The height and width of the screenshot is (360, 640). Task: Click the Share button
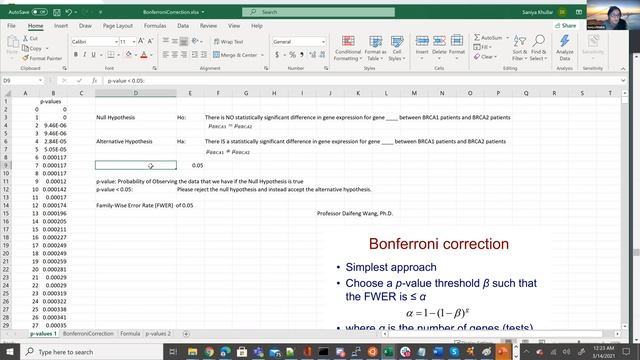(x=566, y=26)
